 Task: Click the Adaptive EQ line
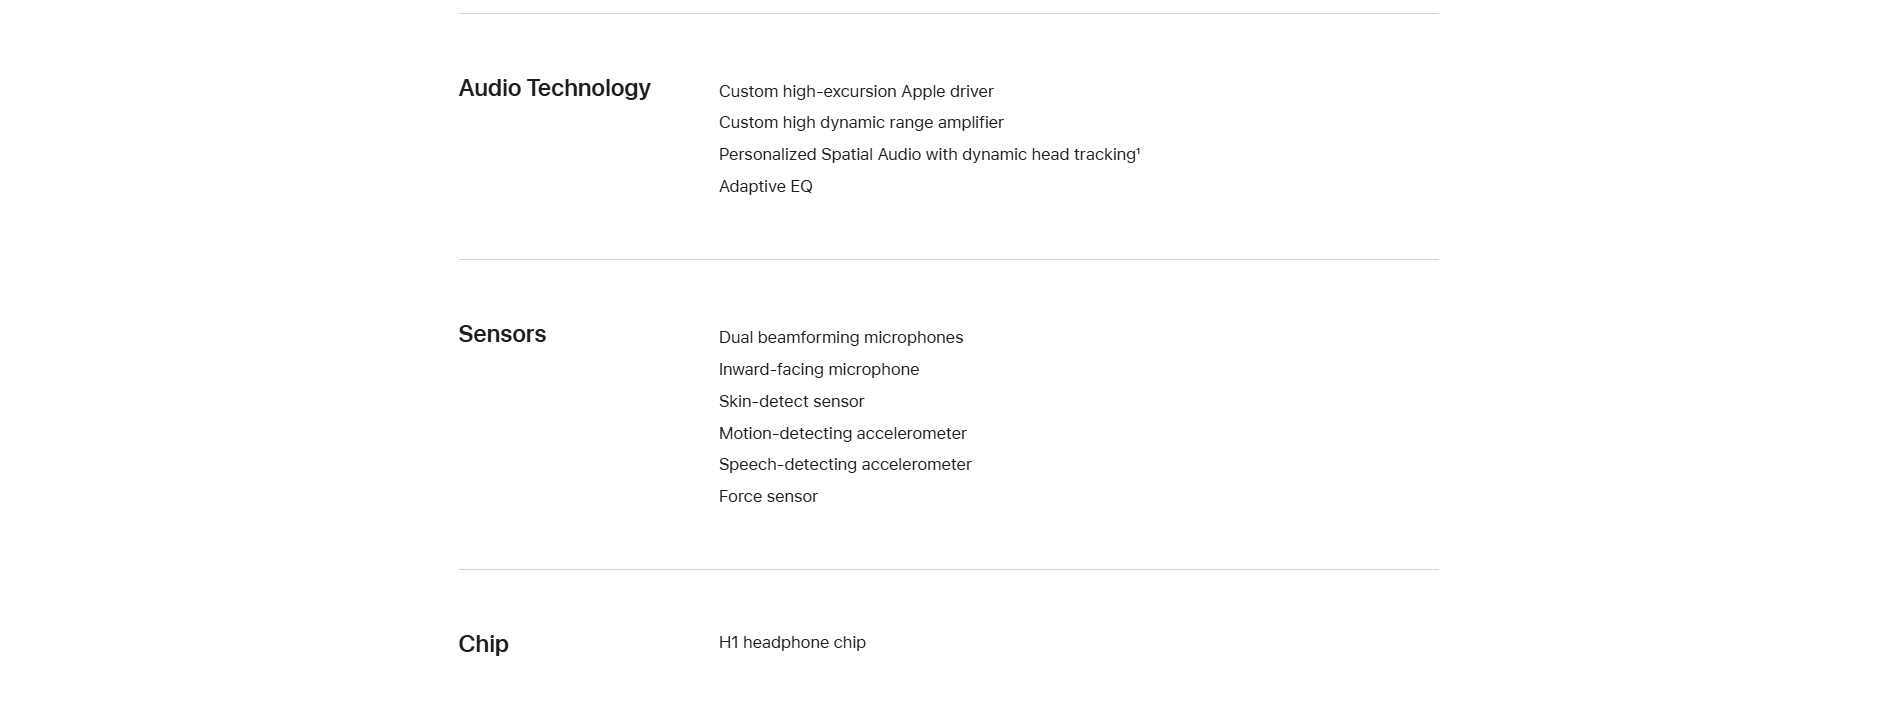pyautogui.click(x=766, y=186)
